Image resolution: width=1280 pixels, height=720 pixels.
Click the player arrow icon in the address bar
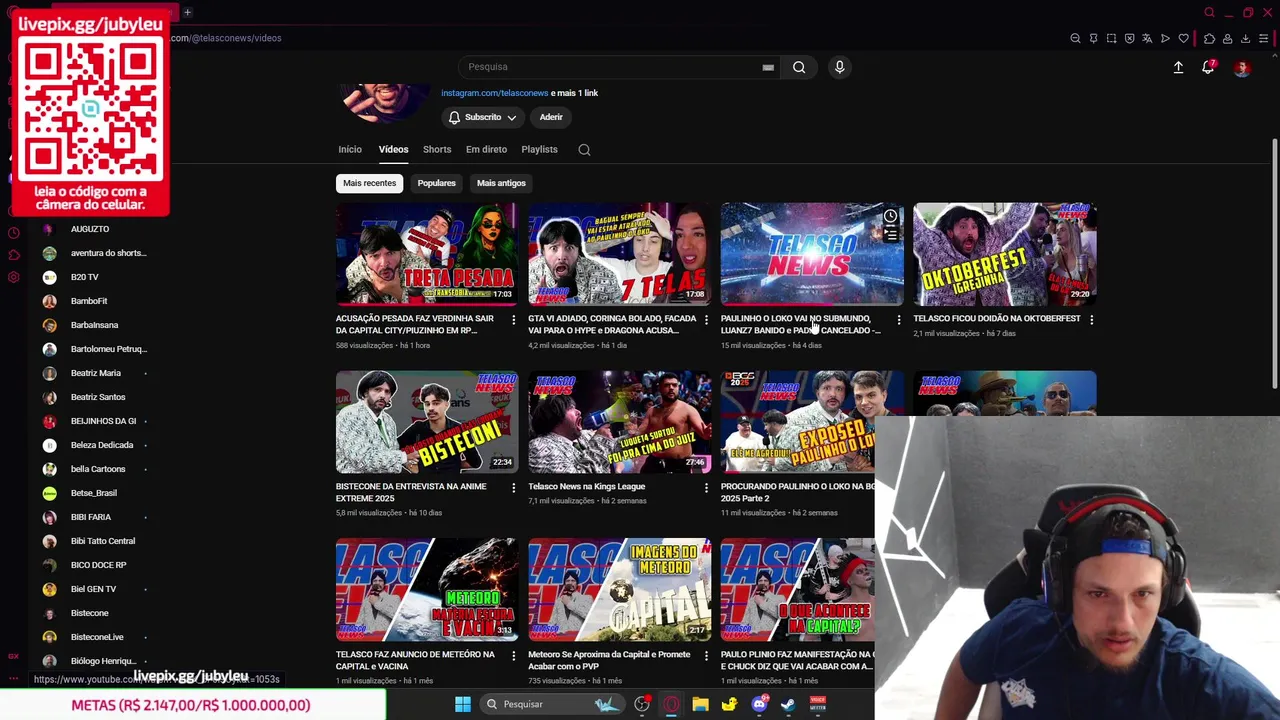tap(1165, 39)
